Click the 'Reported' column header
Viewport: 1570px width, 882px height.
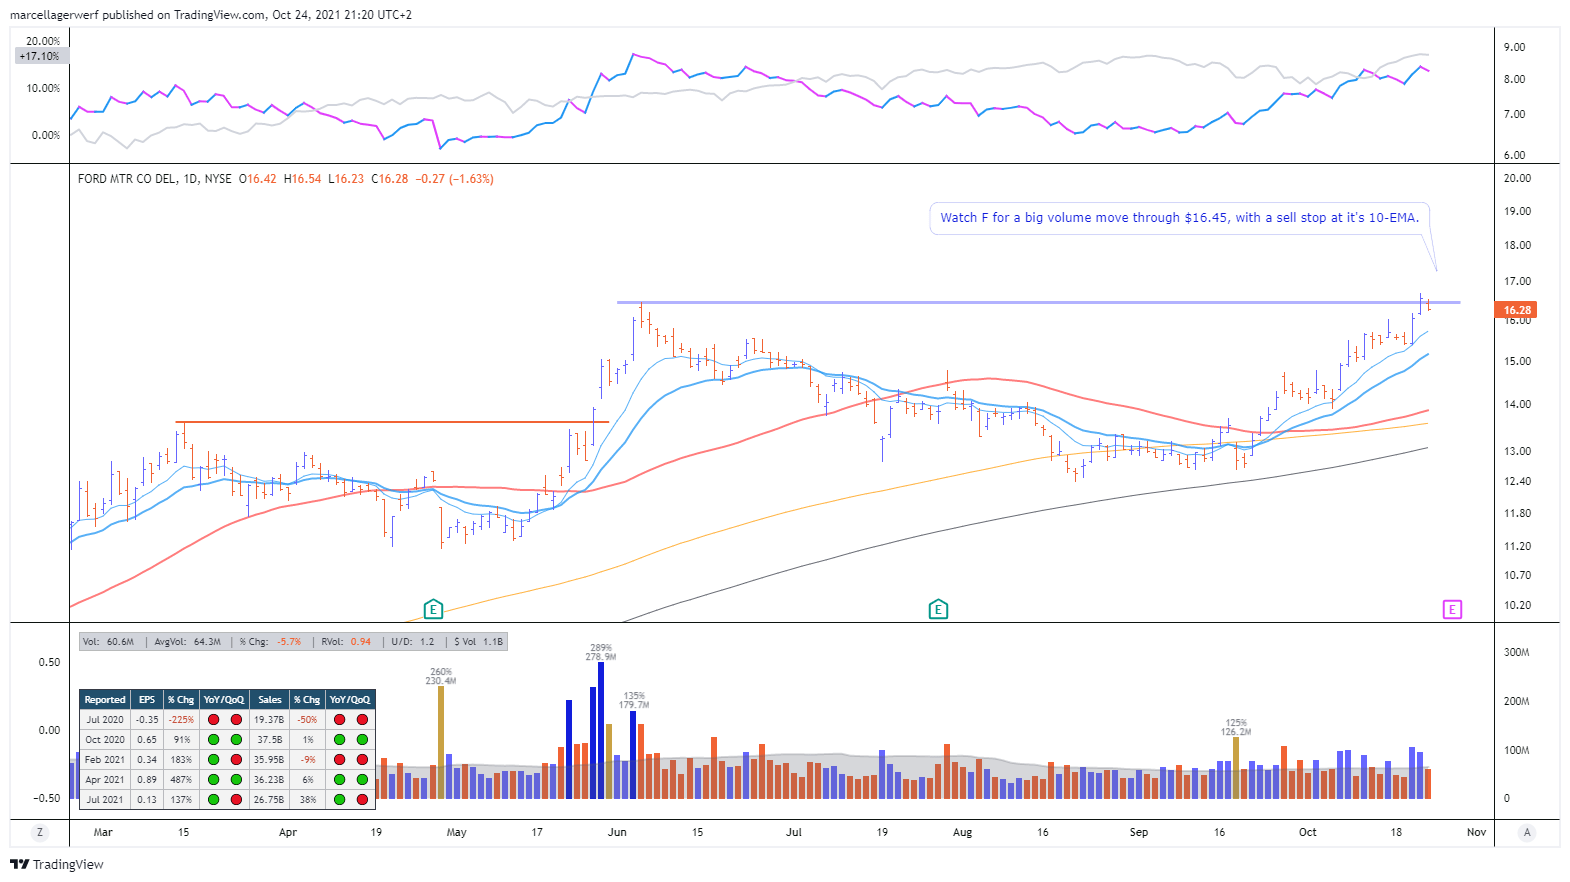tap(105, 700)
